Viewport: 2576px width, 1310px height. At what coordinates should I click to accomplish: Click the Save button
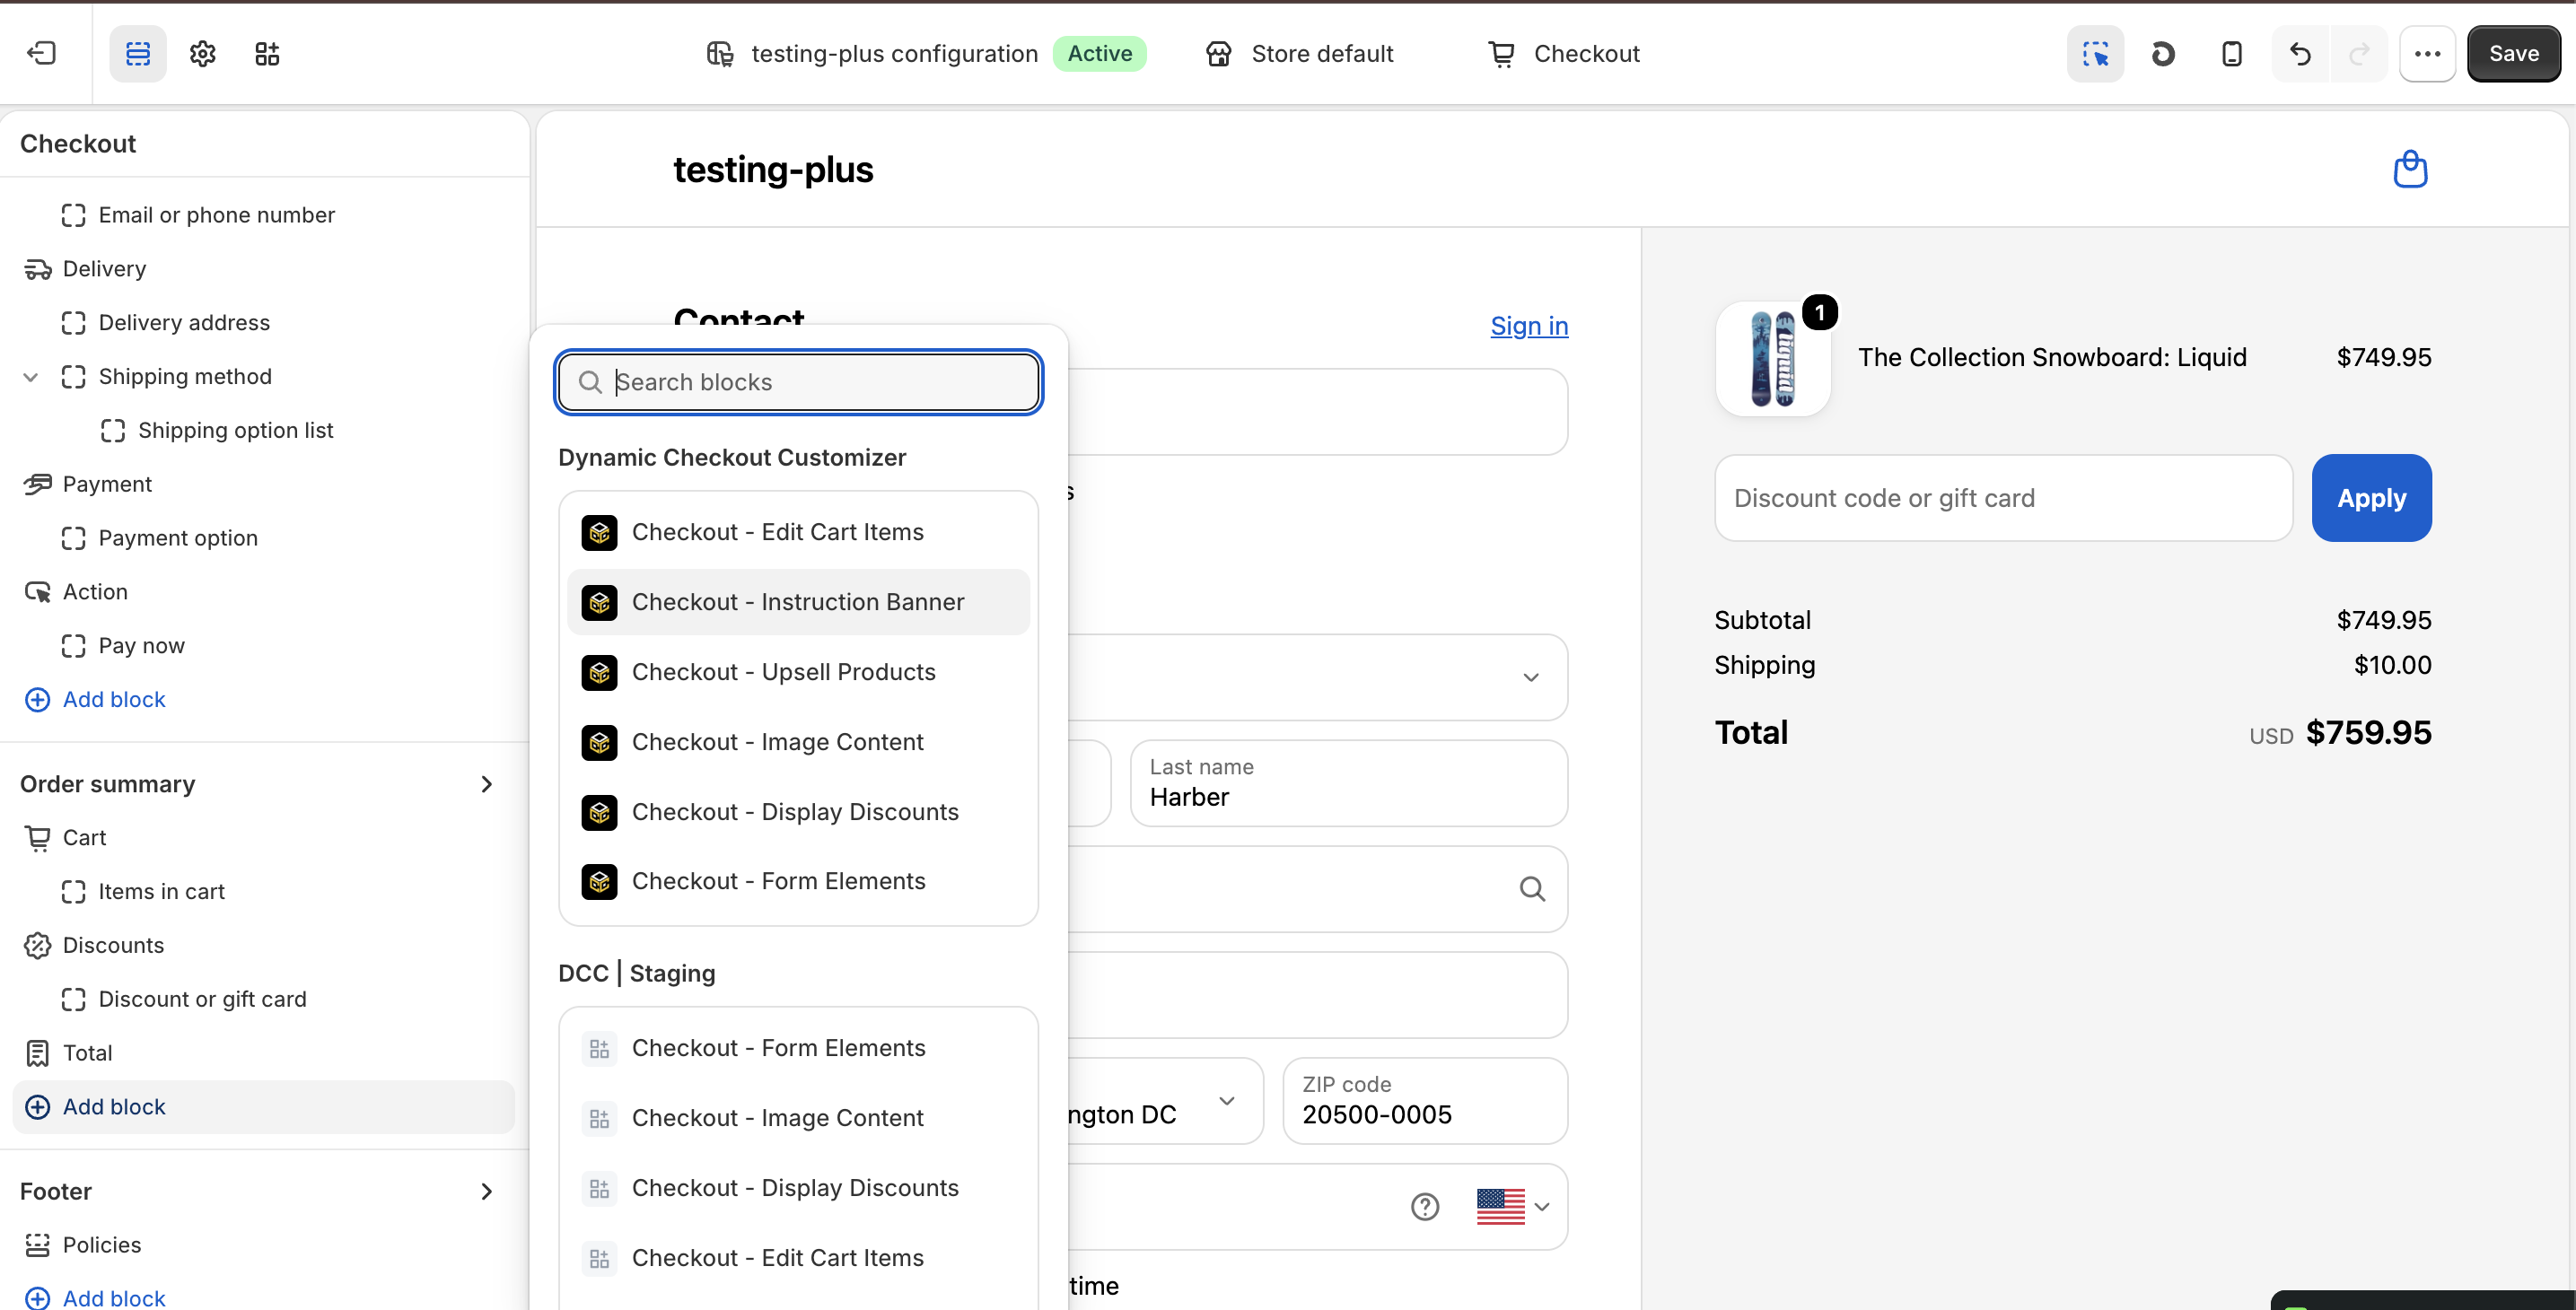click(x=2514, y=54)
